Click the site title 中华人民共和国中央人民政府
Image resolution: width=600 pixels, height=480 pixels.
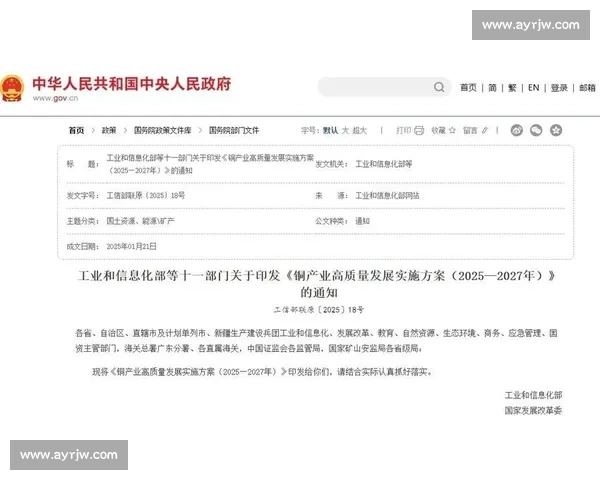tap(132, 84)
